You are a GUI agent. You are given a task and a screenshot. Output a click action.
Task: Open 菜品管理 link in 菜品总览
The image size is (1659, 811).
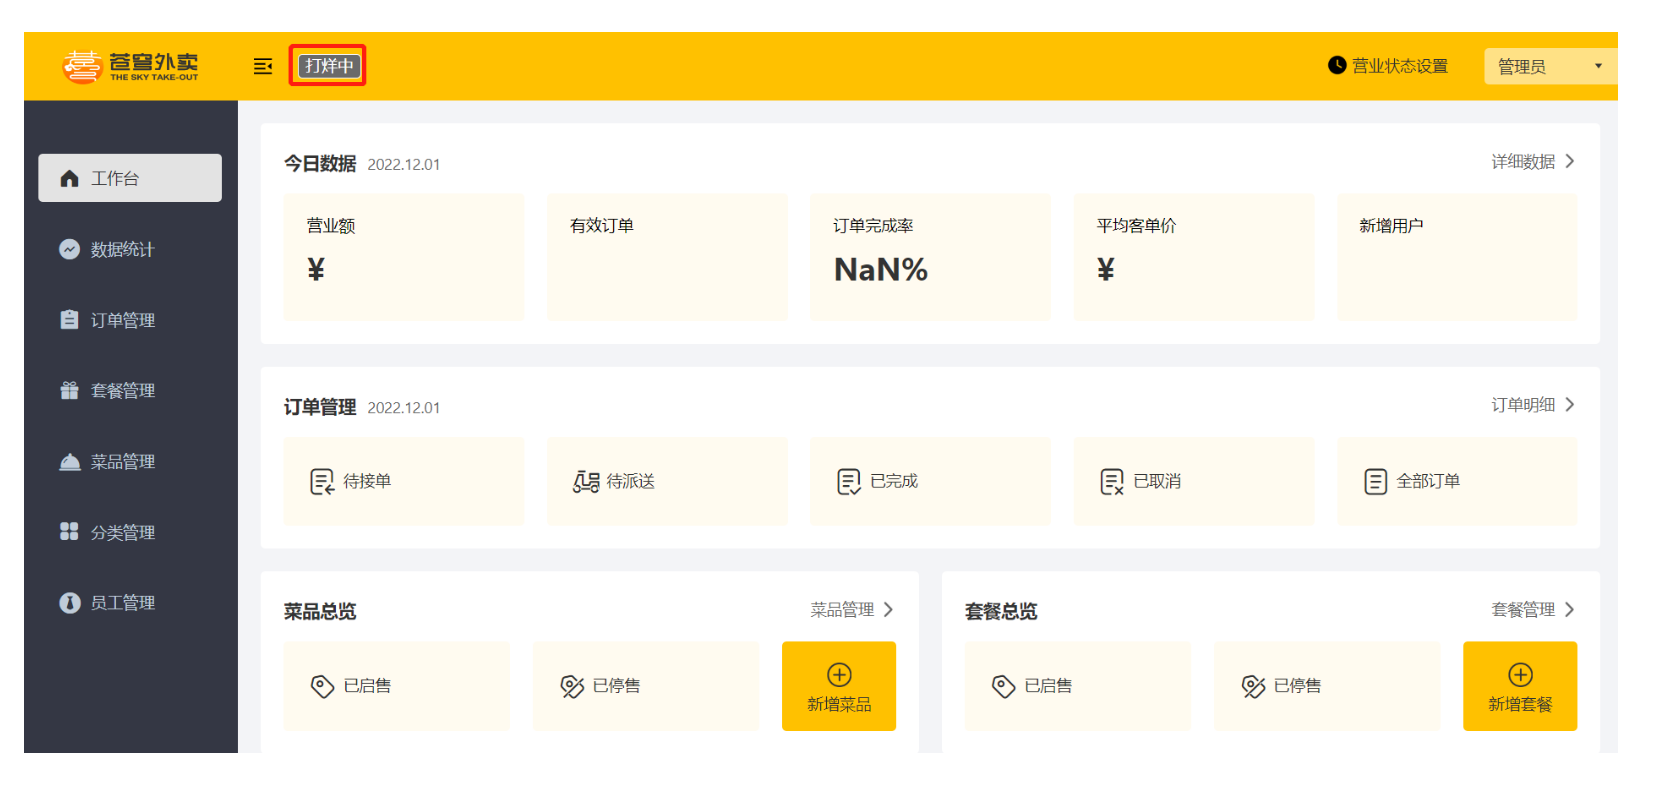(842, 610)
